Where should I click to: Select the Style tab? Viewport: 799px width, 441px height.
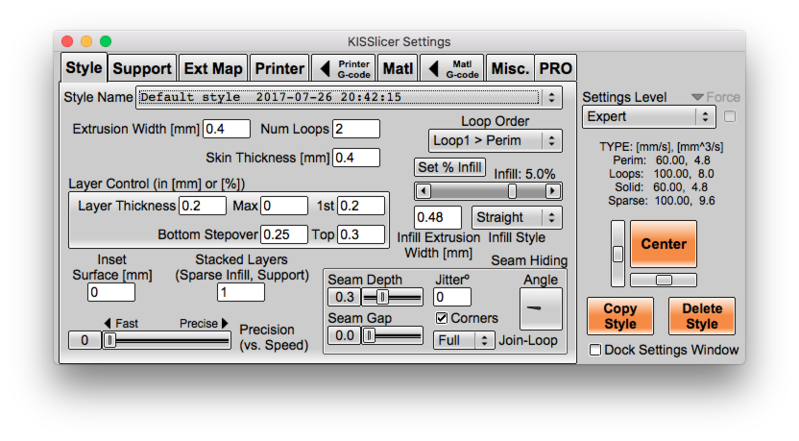pos(84,67)
